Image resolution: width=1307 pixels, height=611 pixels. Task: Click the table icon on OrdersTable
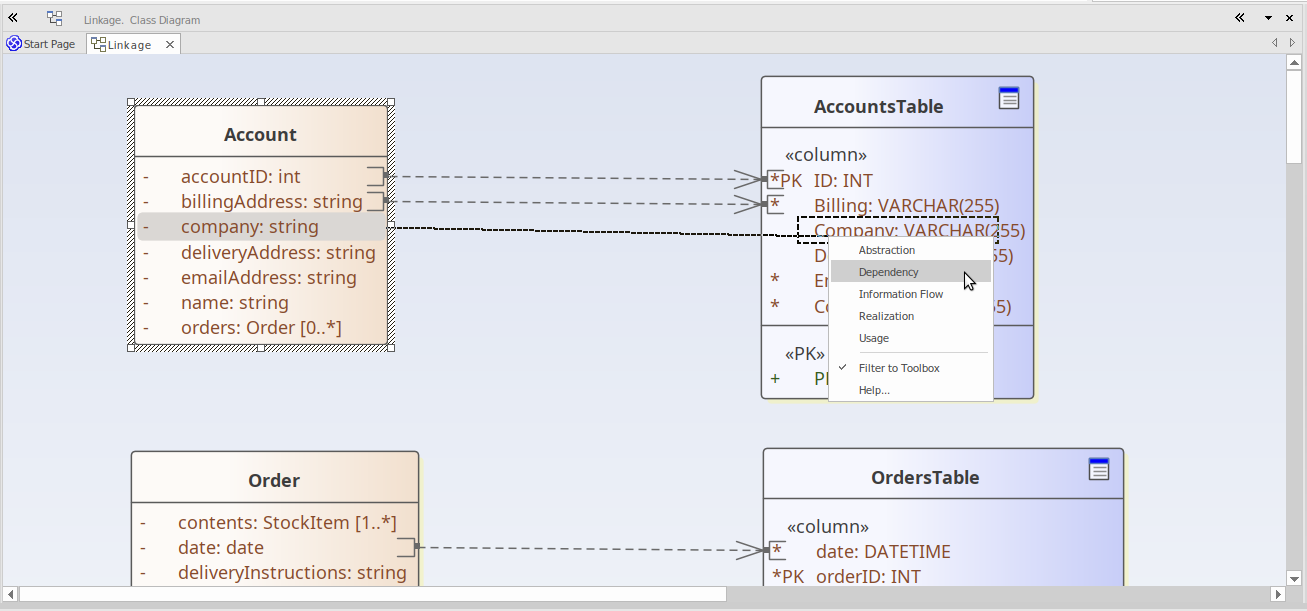click(x=1099, y=469)
